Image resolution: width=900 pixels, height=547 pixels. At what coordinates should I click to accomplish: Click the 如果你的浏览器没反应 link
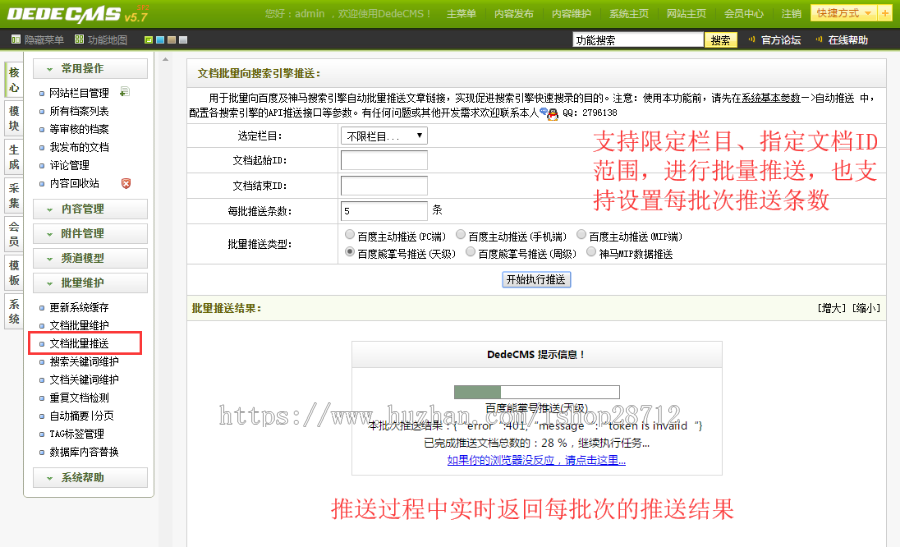tap(536, 460)
